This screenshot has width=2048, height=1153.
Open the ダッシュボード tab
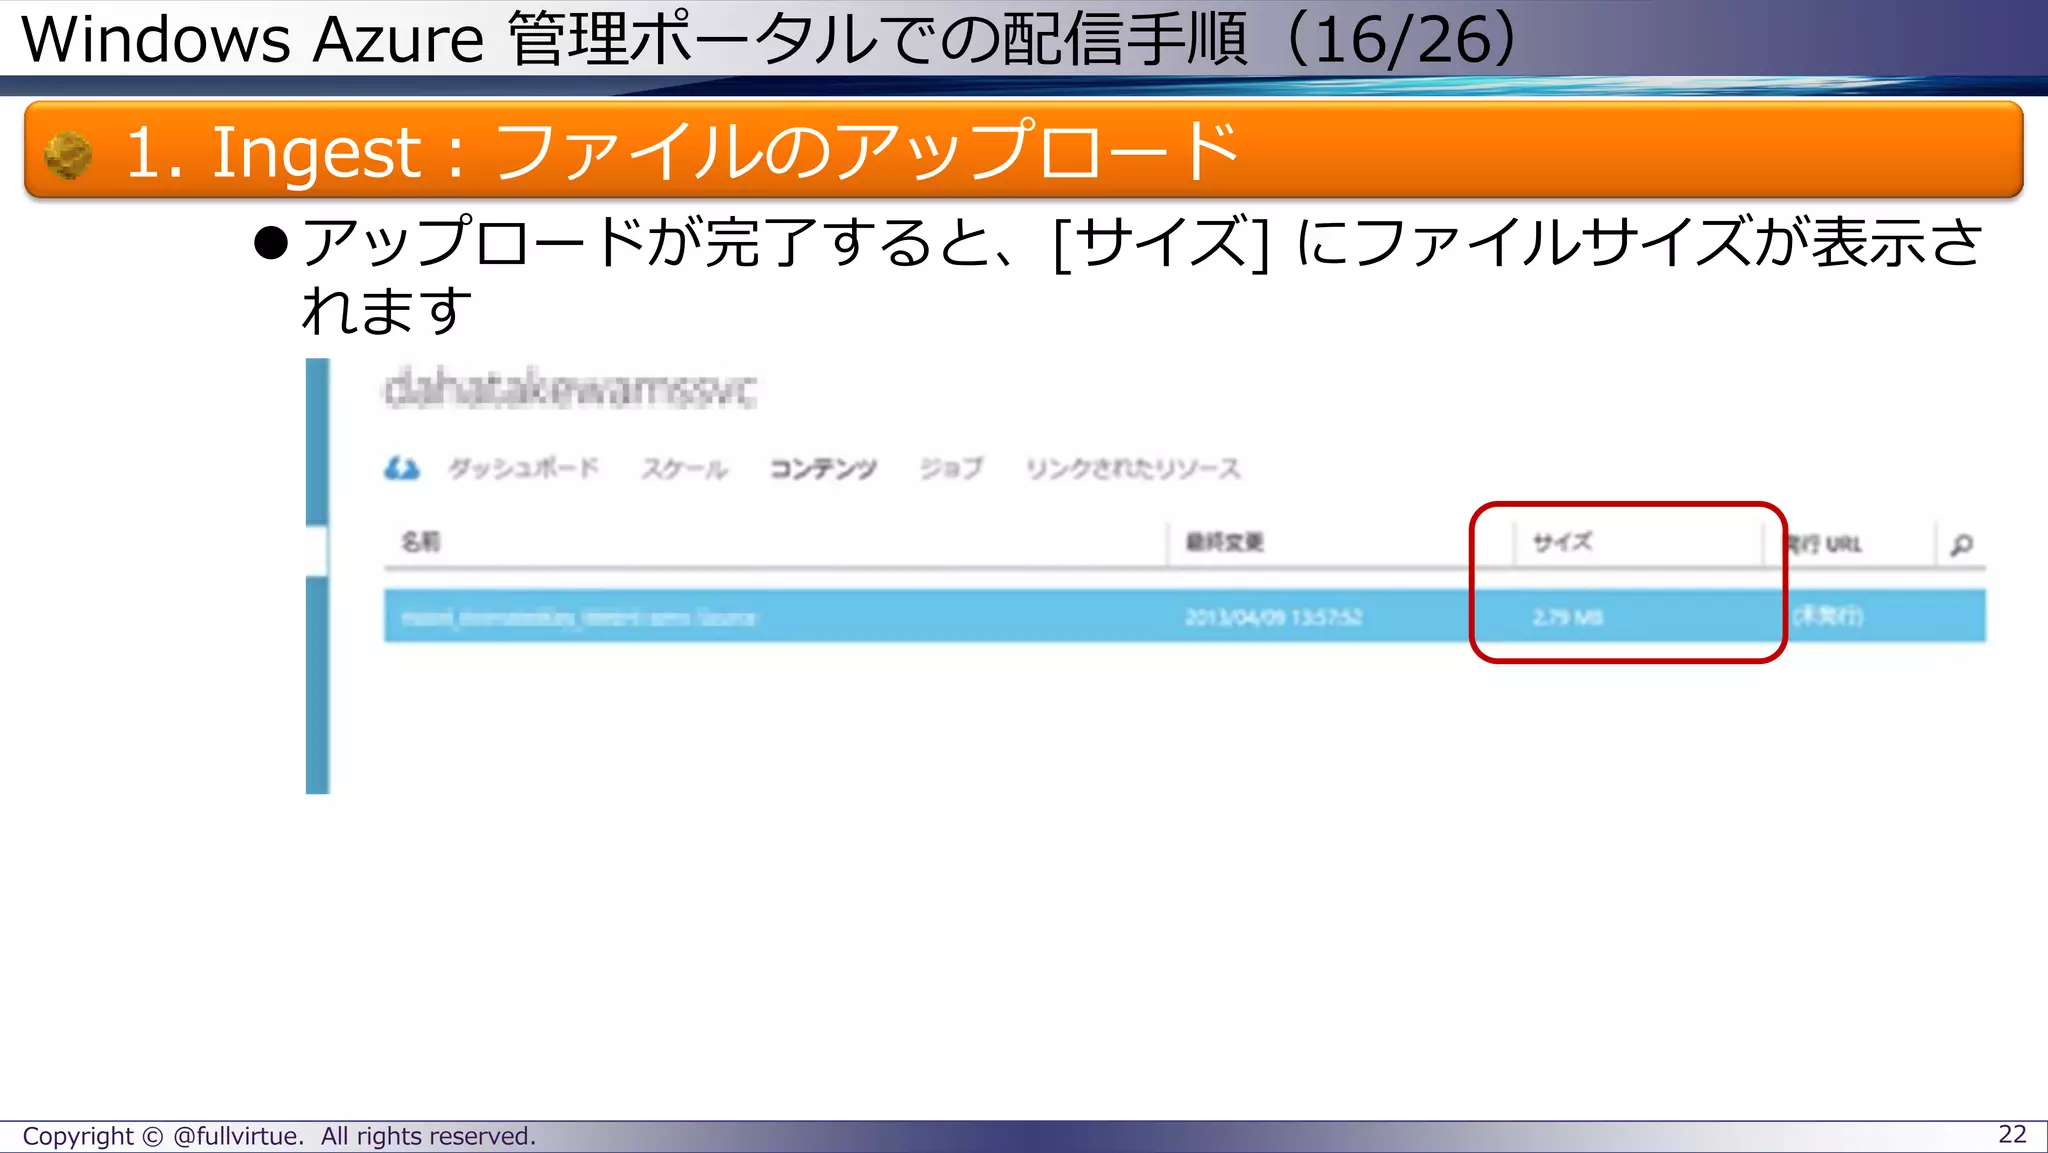coord(523,468)
